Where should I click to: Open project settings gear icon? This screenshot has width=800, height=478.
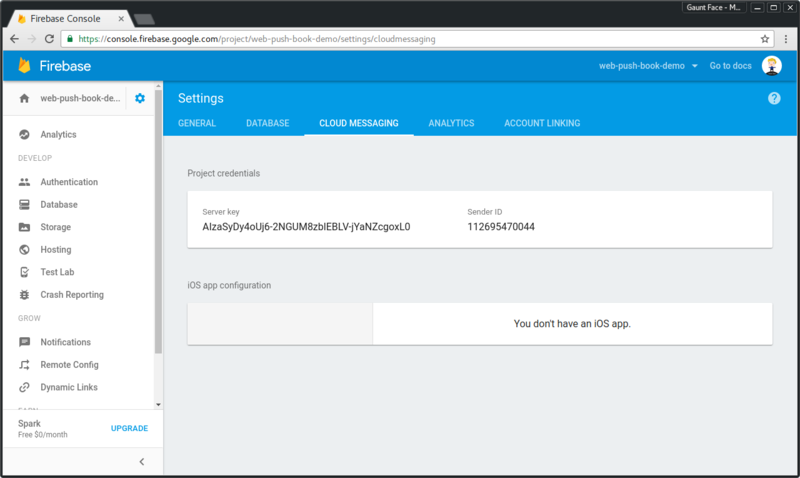click(x=140, y=98)
